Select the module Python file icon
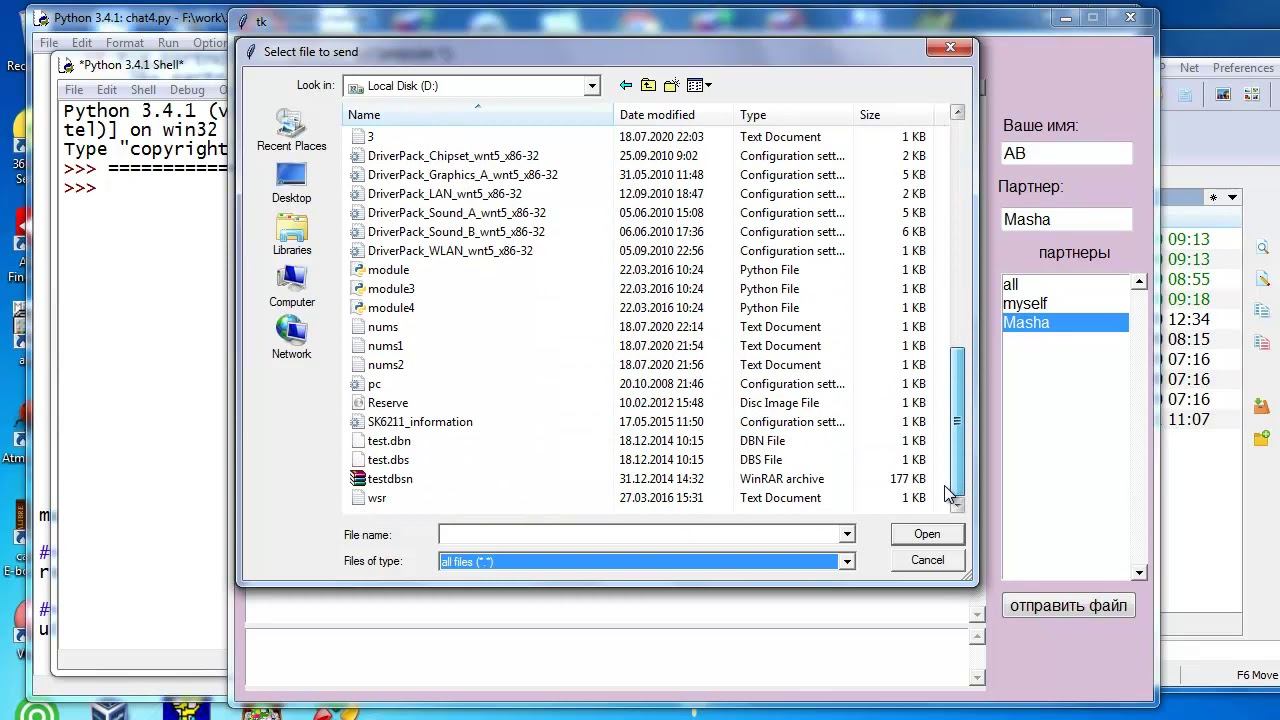 (358, 270)
